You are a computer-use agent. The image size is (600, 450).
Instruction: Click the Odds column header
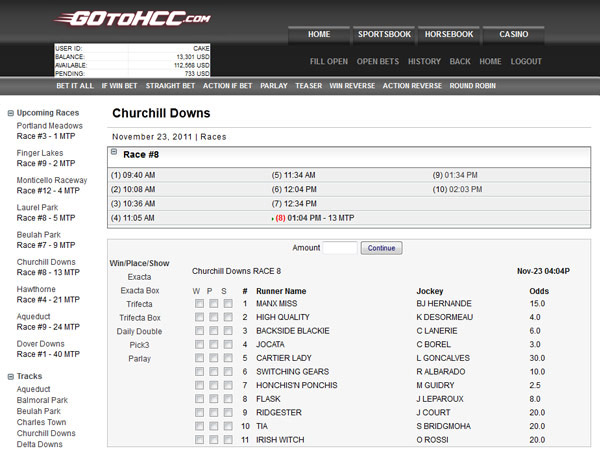pyautogui.click(x=539, y=291)
